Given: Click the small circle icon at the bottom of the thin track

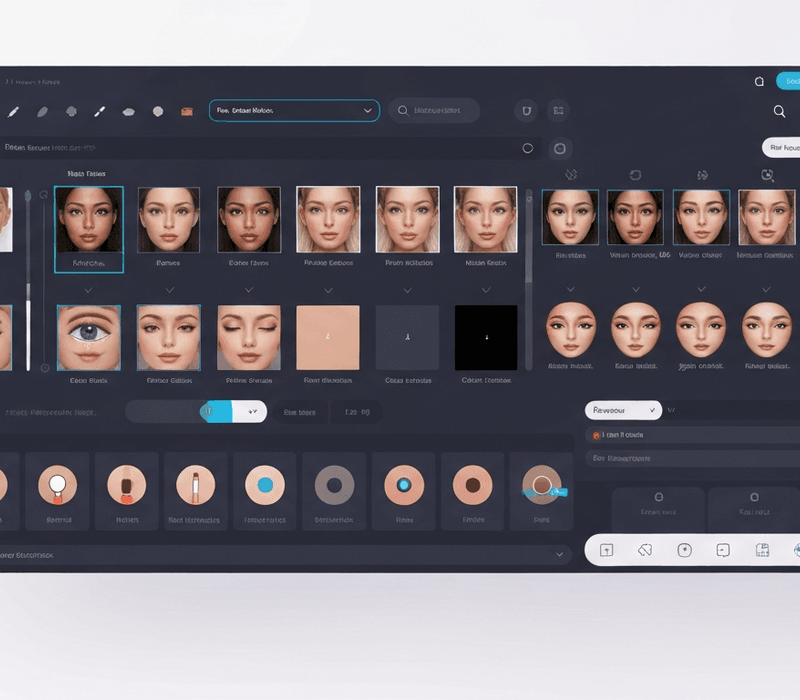Looking at the screenshot, I should coord(45,368).
